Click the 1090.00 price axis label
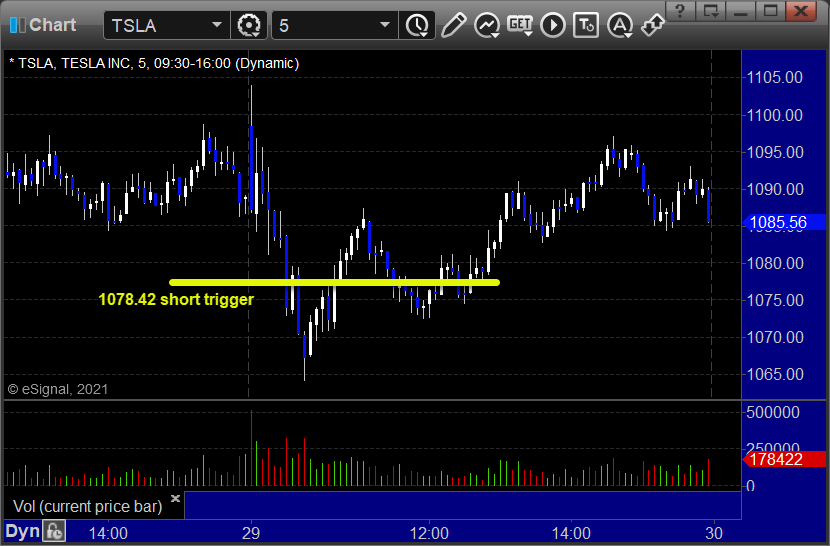This screenshot has width=830, height=546. (x=774, y=190)
